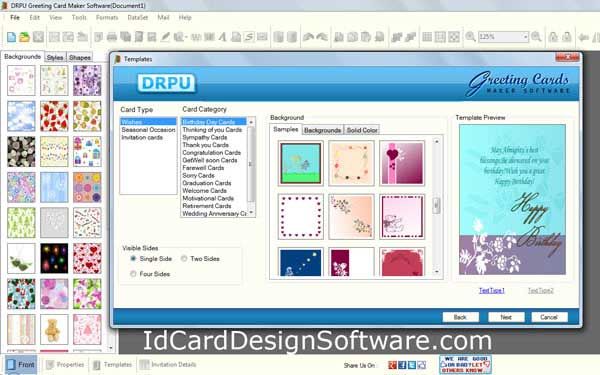The image size is (600, 375).
Task: Open the Templates panel at bottom bar
Action: (x=113, y=365)
